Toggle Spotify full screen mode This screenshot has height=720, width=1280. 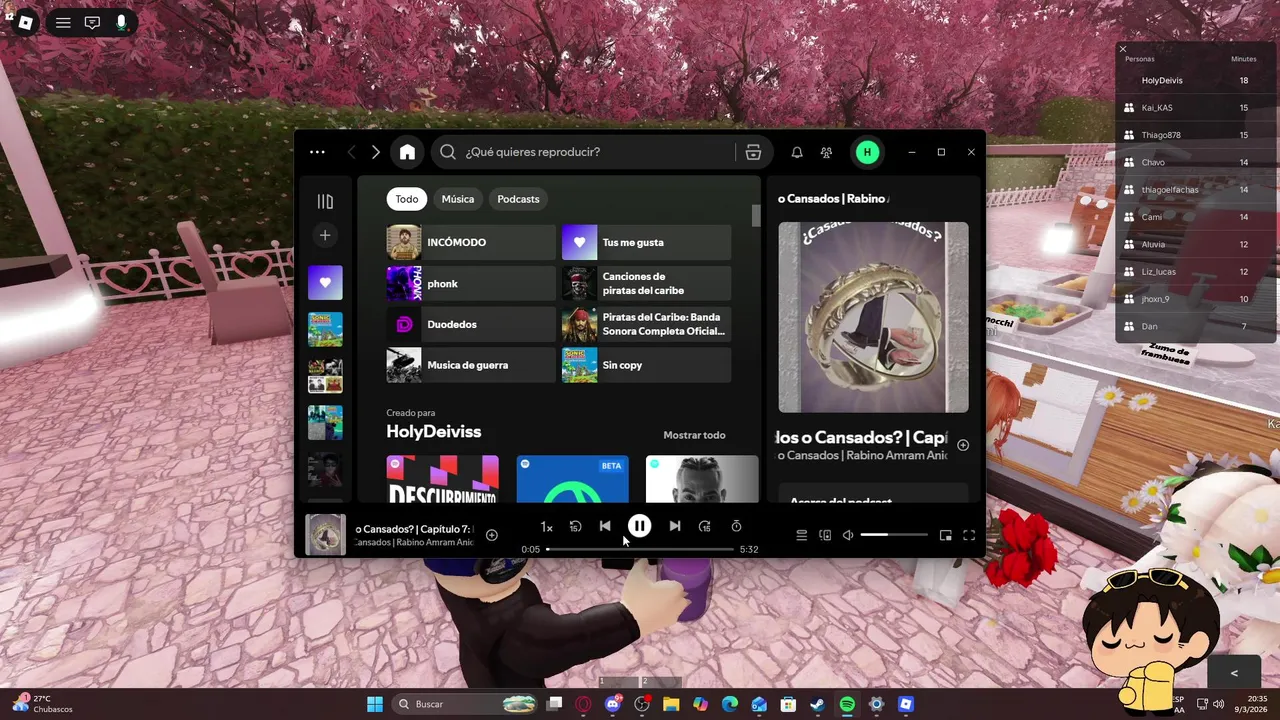pos(969,535)
